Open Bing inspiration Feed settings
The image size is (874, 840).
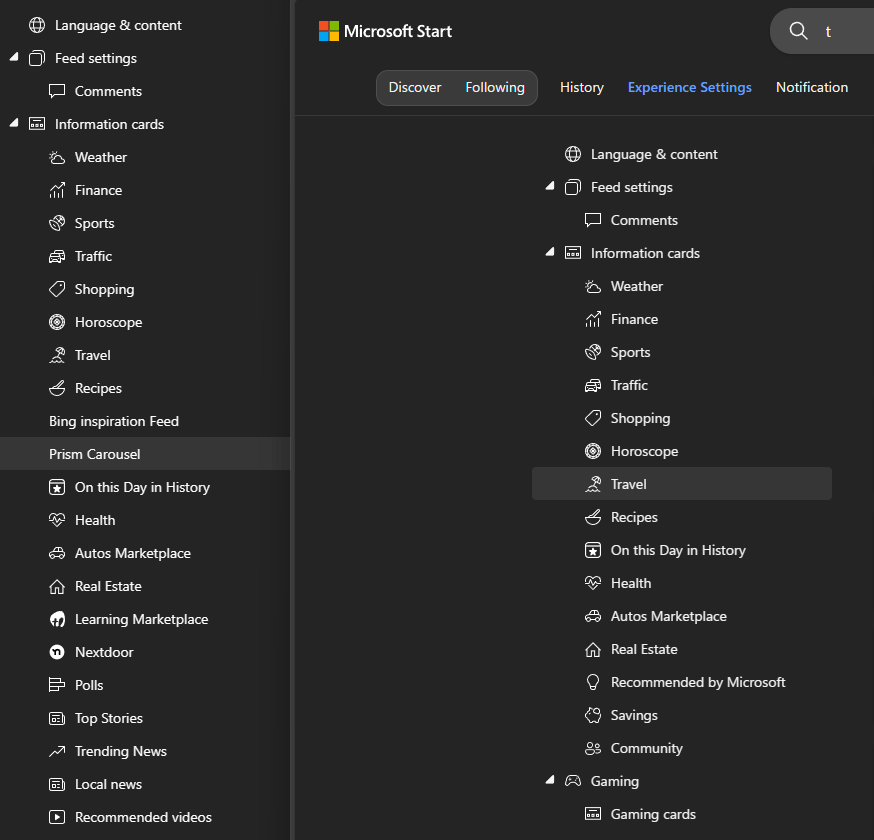(114, 421)
